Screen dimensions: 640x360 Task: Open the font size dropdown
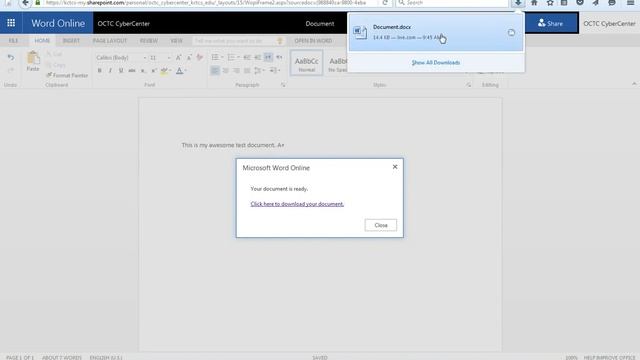pyautogui.click(x=169, y=58)
